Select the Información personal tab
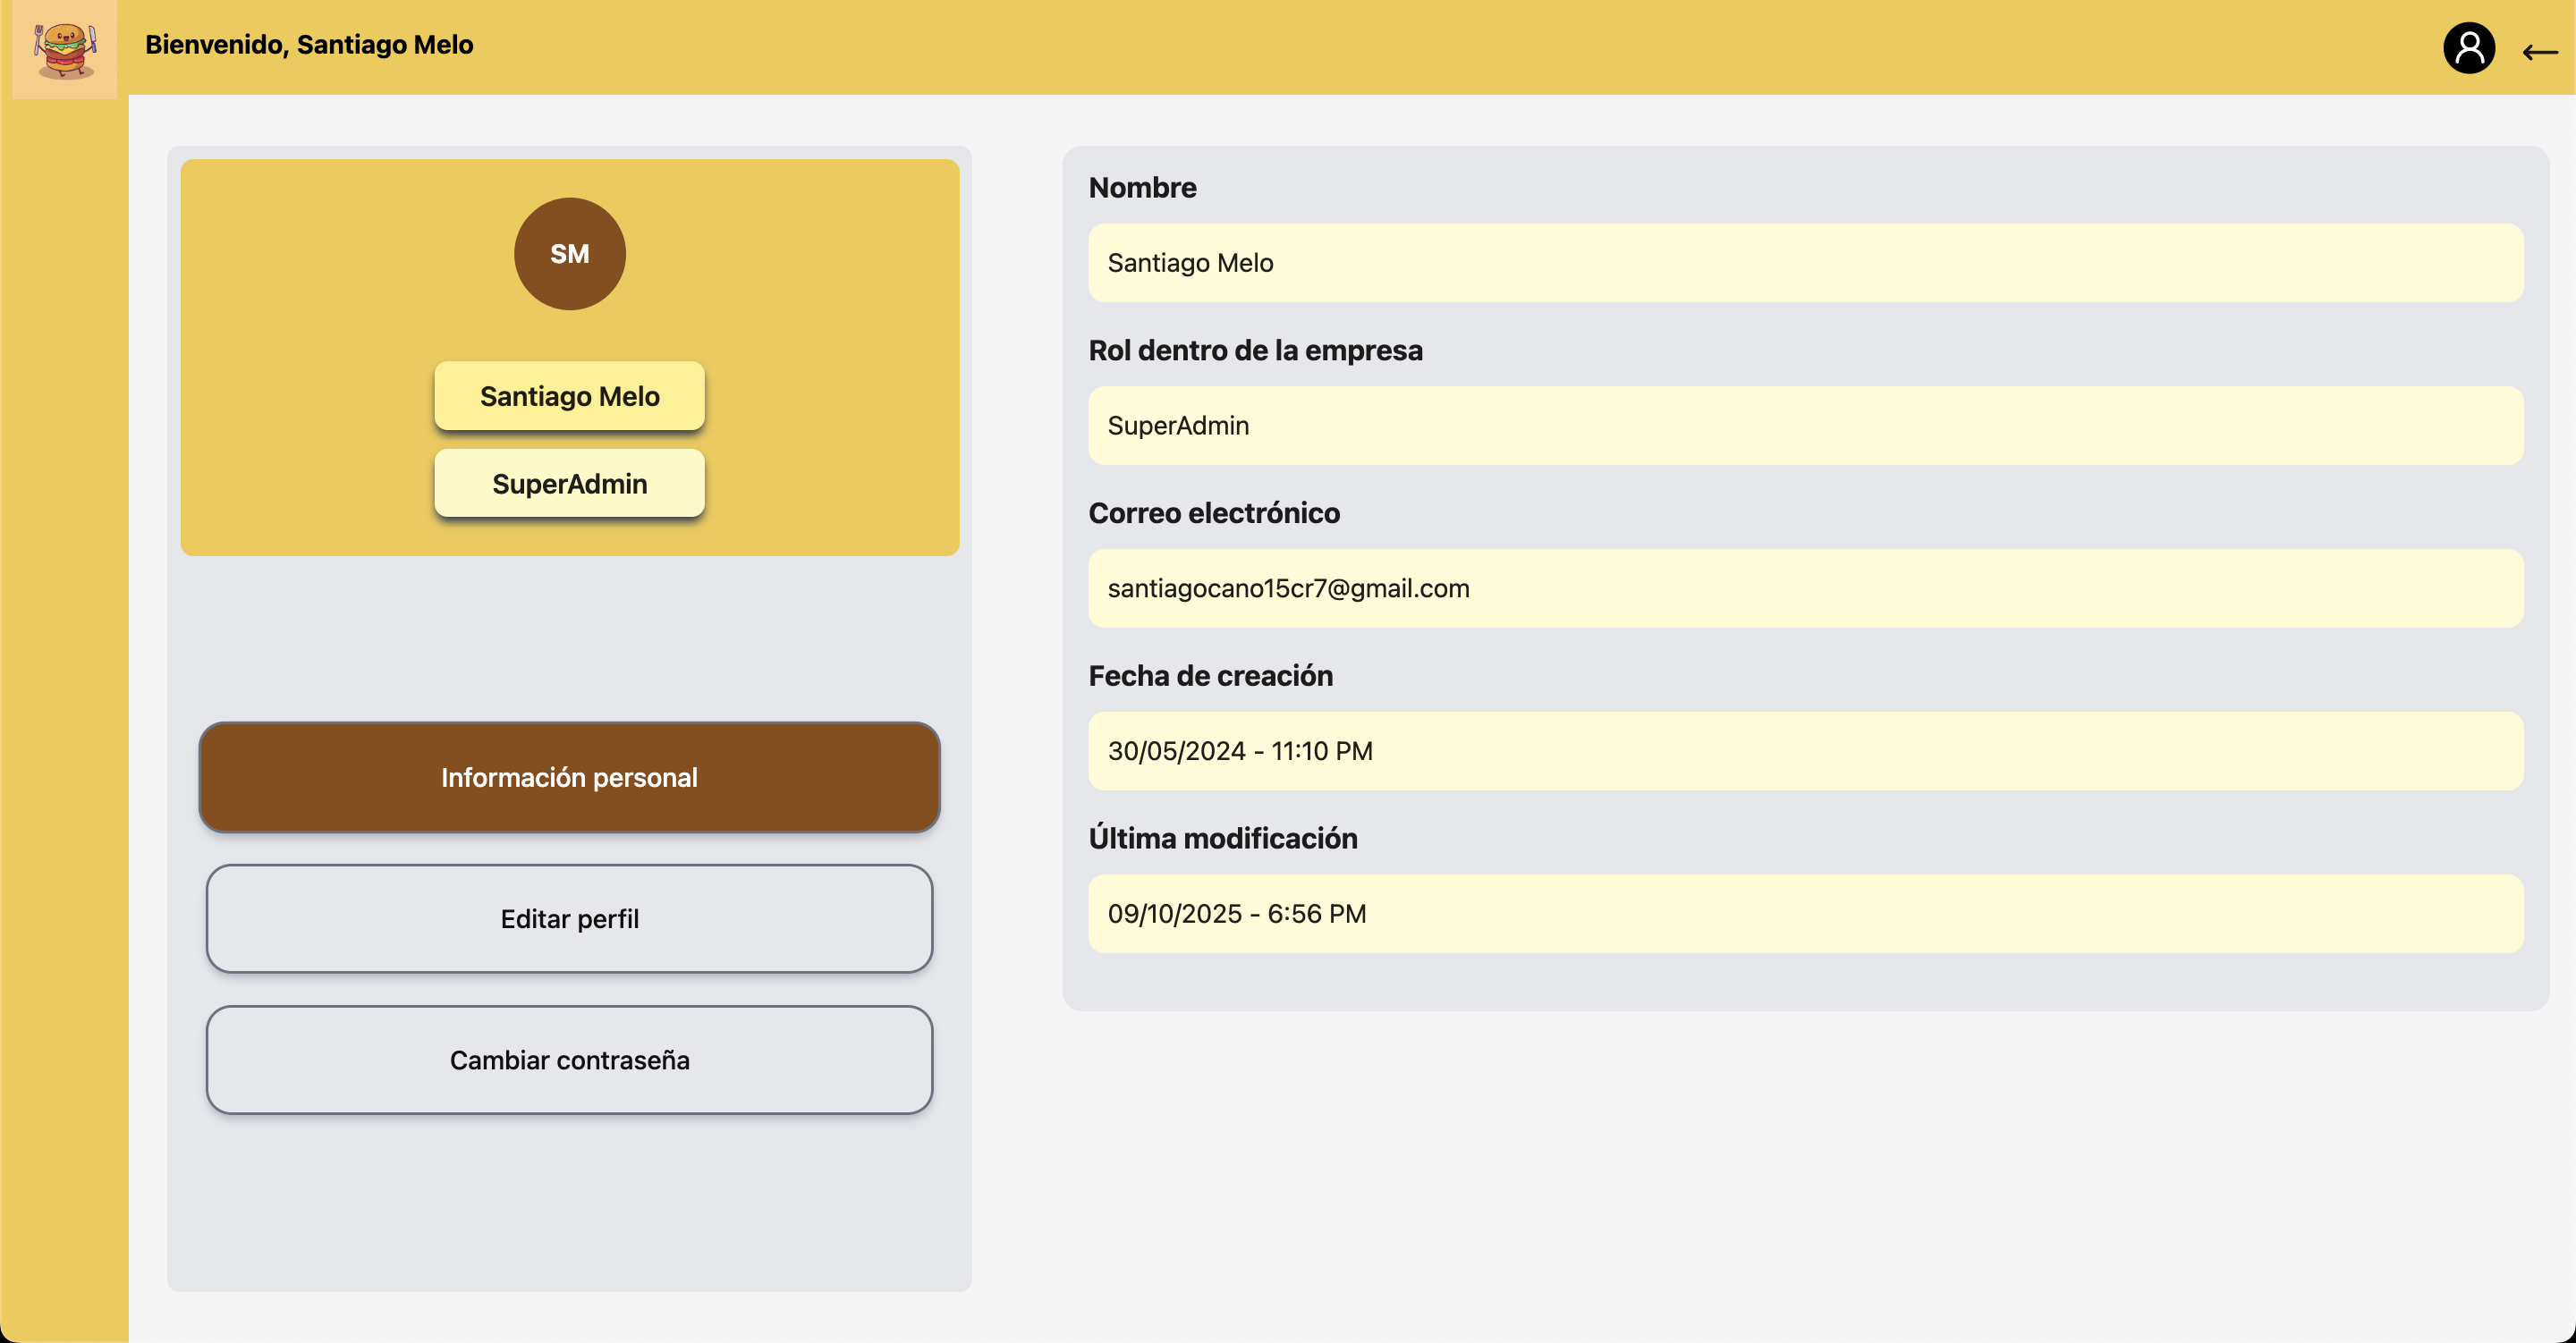The width and height of the screenshot is (2576, 1343). coord(569,777)
